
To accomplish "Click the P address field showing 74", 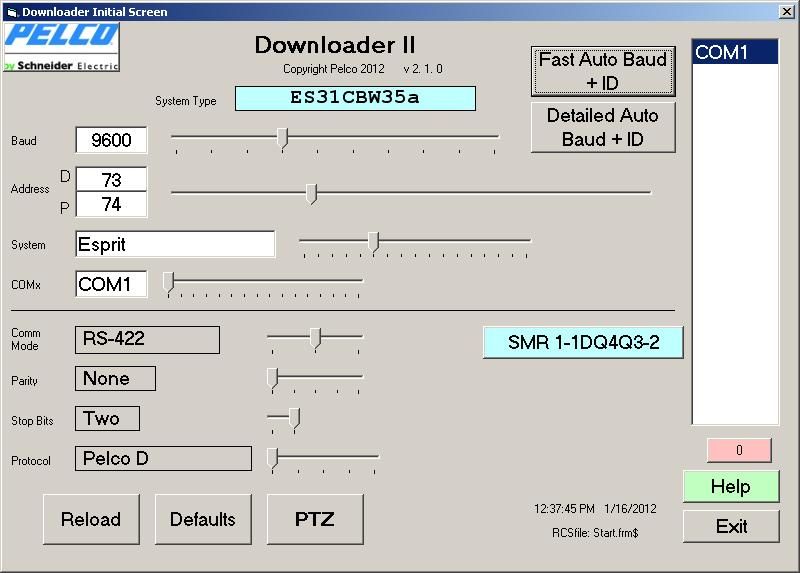I will (111, 205).
